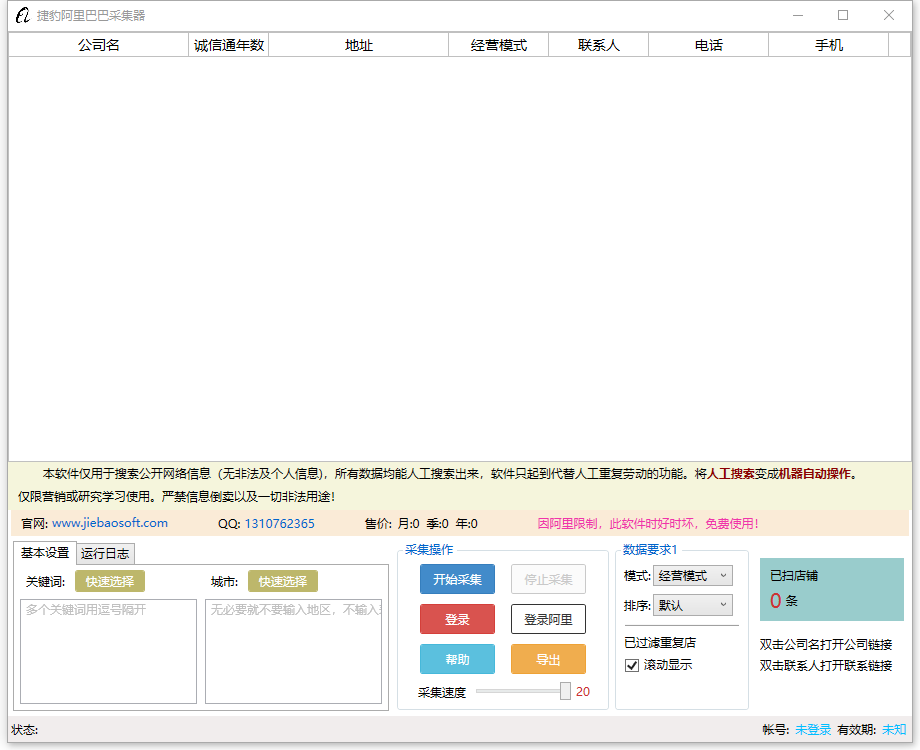Maximize the 捷豹阿里巴巴采集器 window
Screen dimensions: 920x750
843,15
